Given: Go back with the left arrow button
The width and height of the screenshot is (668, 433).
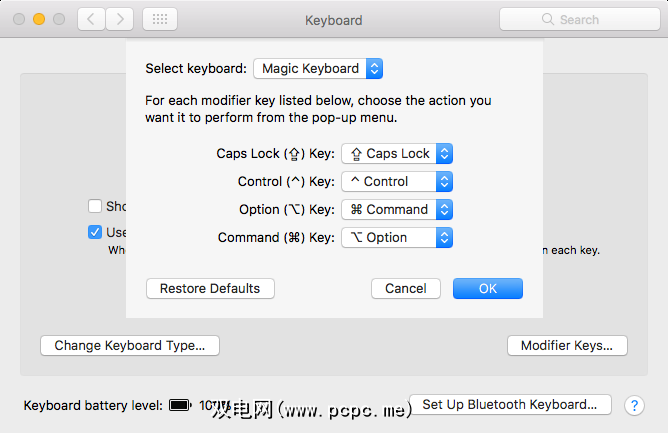Looking at the screenshot, I should (92, 19).
